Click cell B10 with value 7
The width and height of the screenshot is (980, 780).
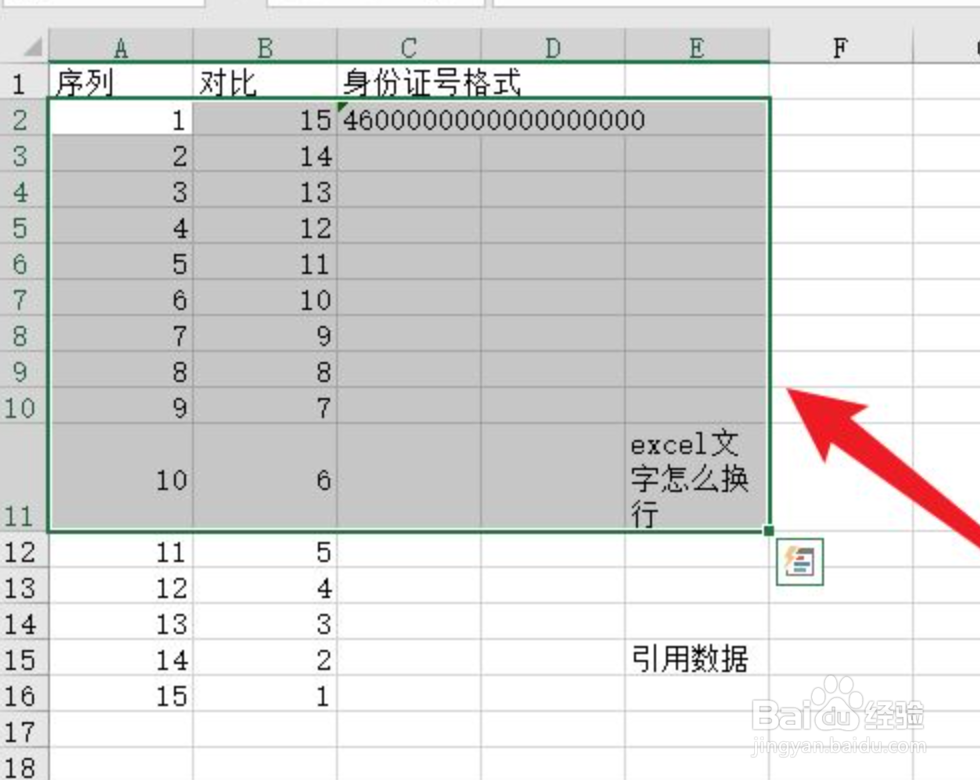[265, 407]
